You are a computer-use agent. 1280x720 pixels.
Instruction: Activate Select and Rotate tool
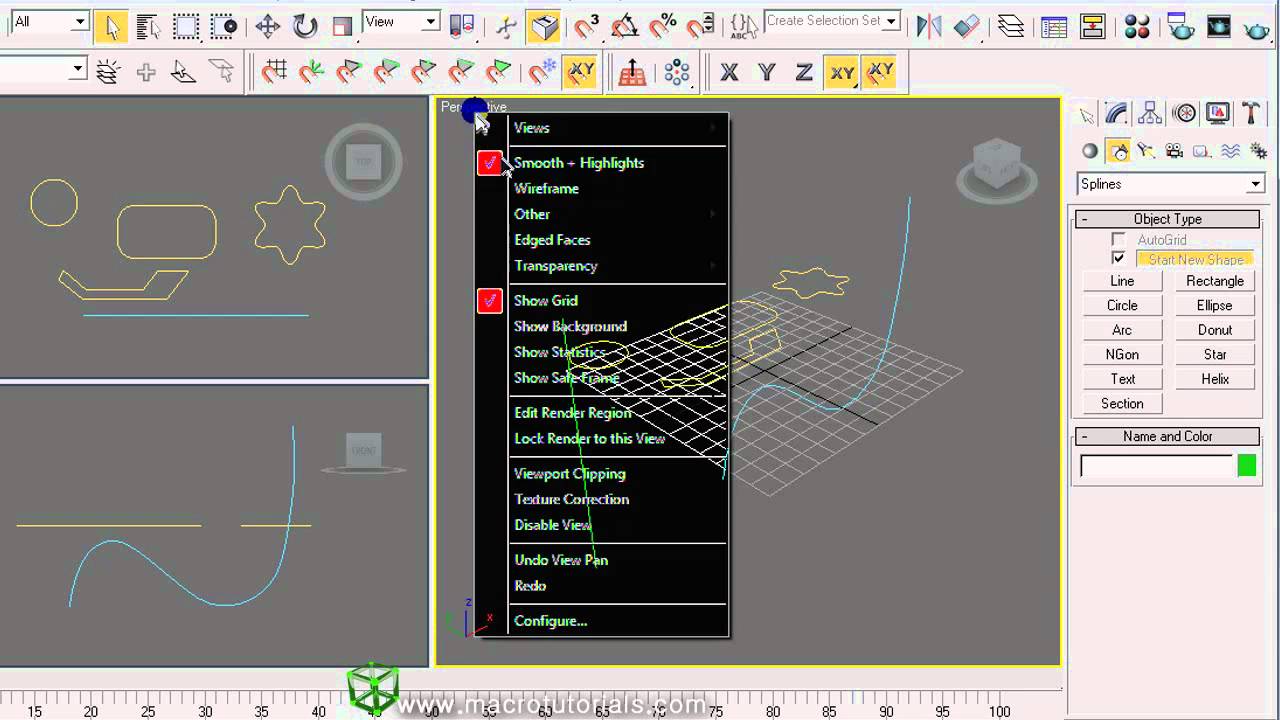click(305, 27)
